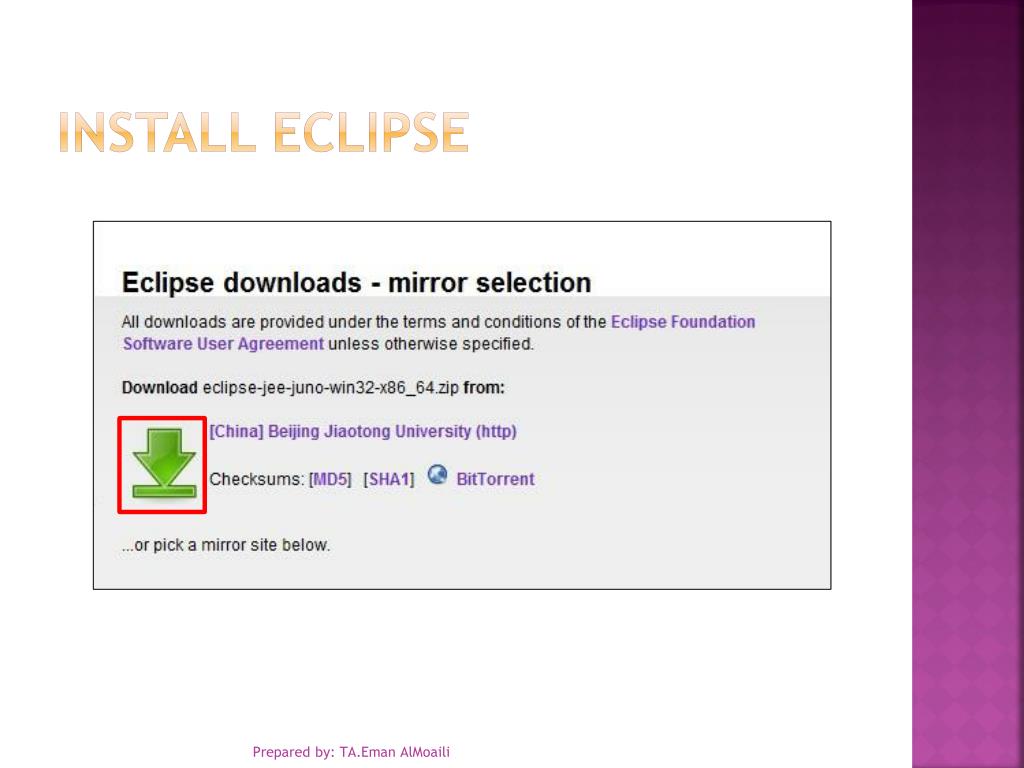
Task: Open the Eclipse Foundation agreement link
Action: click(683, 322)
